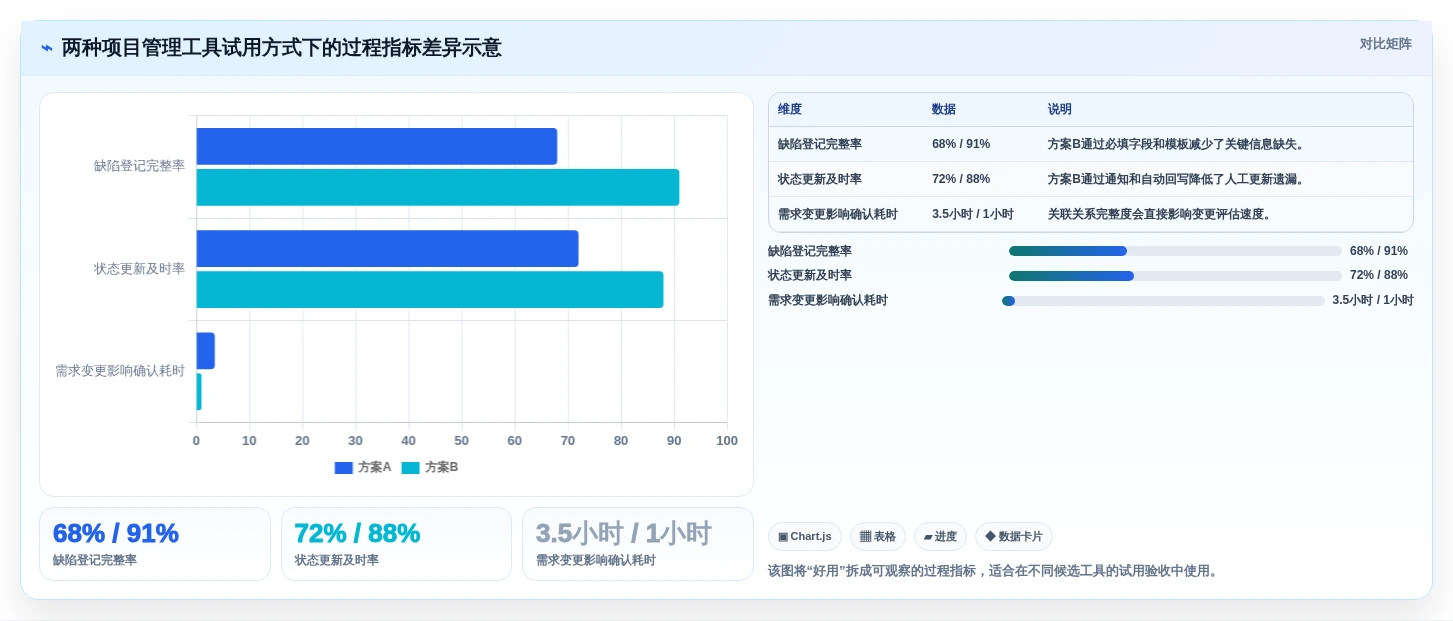The height and width of the screenshot is (621, 1453).
Task: Click the 68% / 91% data card
Action: 155,544
